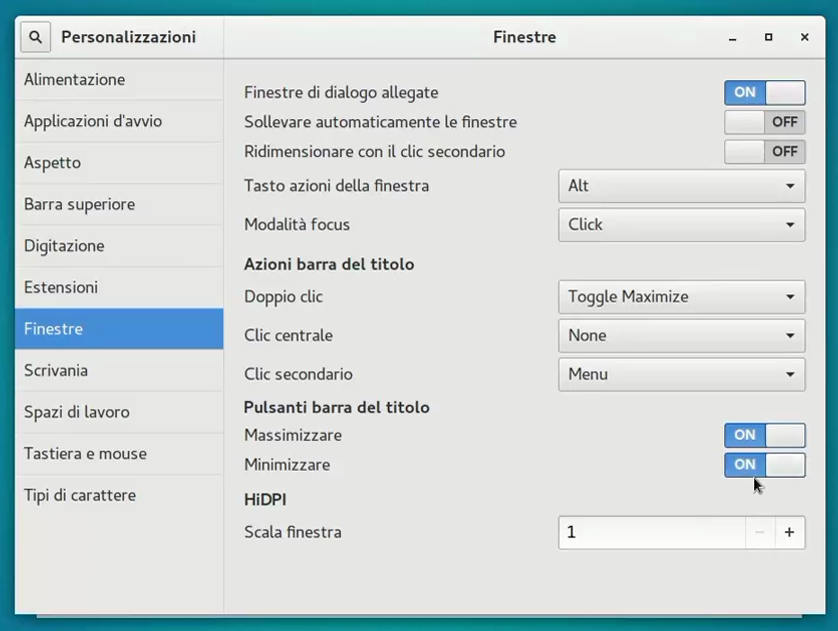Enable Sollevare automaticamente le finestre
838x631 pixels.
(764, 122)
